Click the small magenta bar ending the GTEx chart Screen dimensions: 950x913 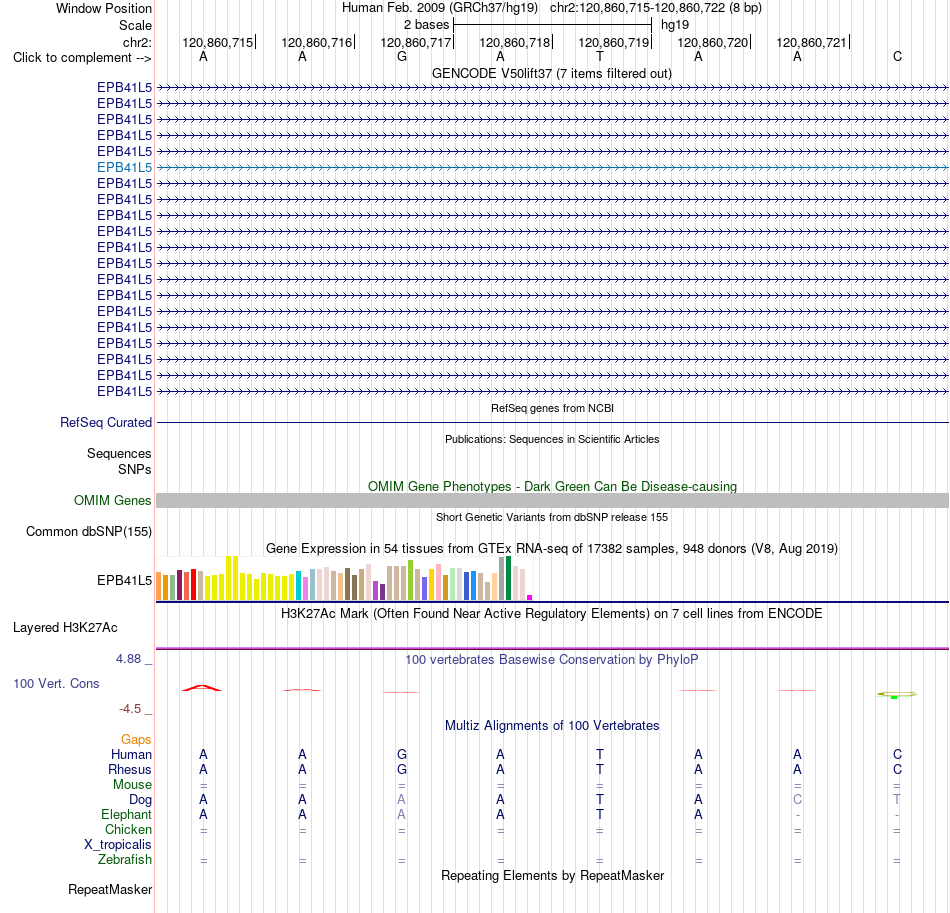coord(530,597)
